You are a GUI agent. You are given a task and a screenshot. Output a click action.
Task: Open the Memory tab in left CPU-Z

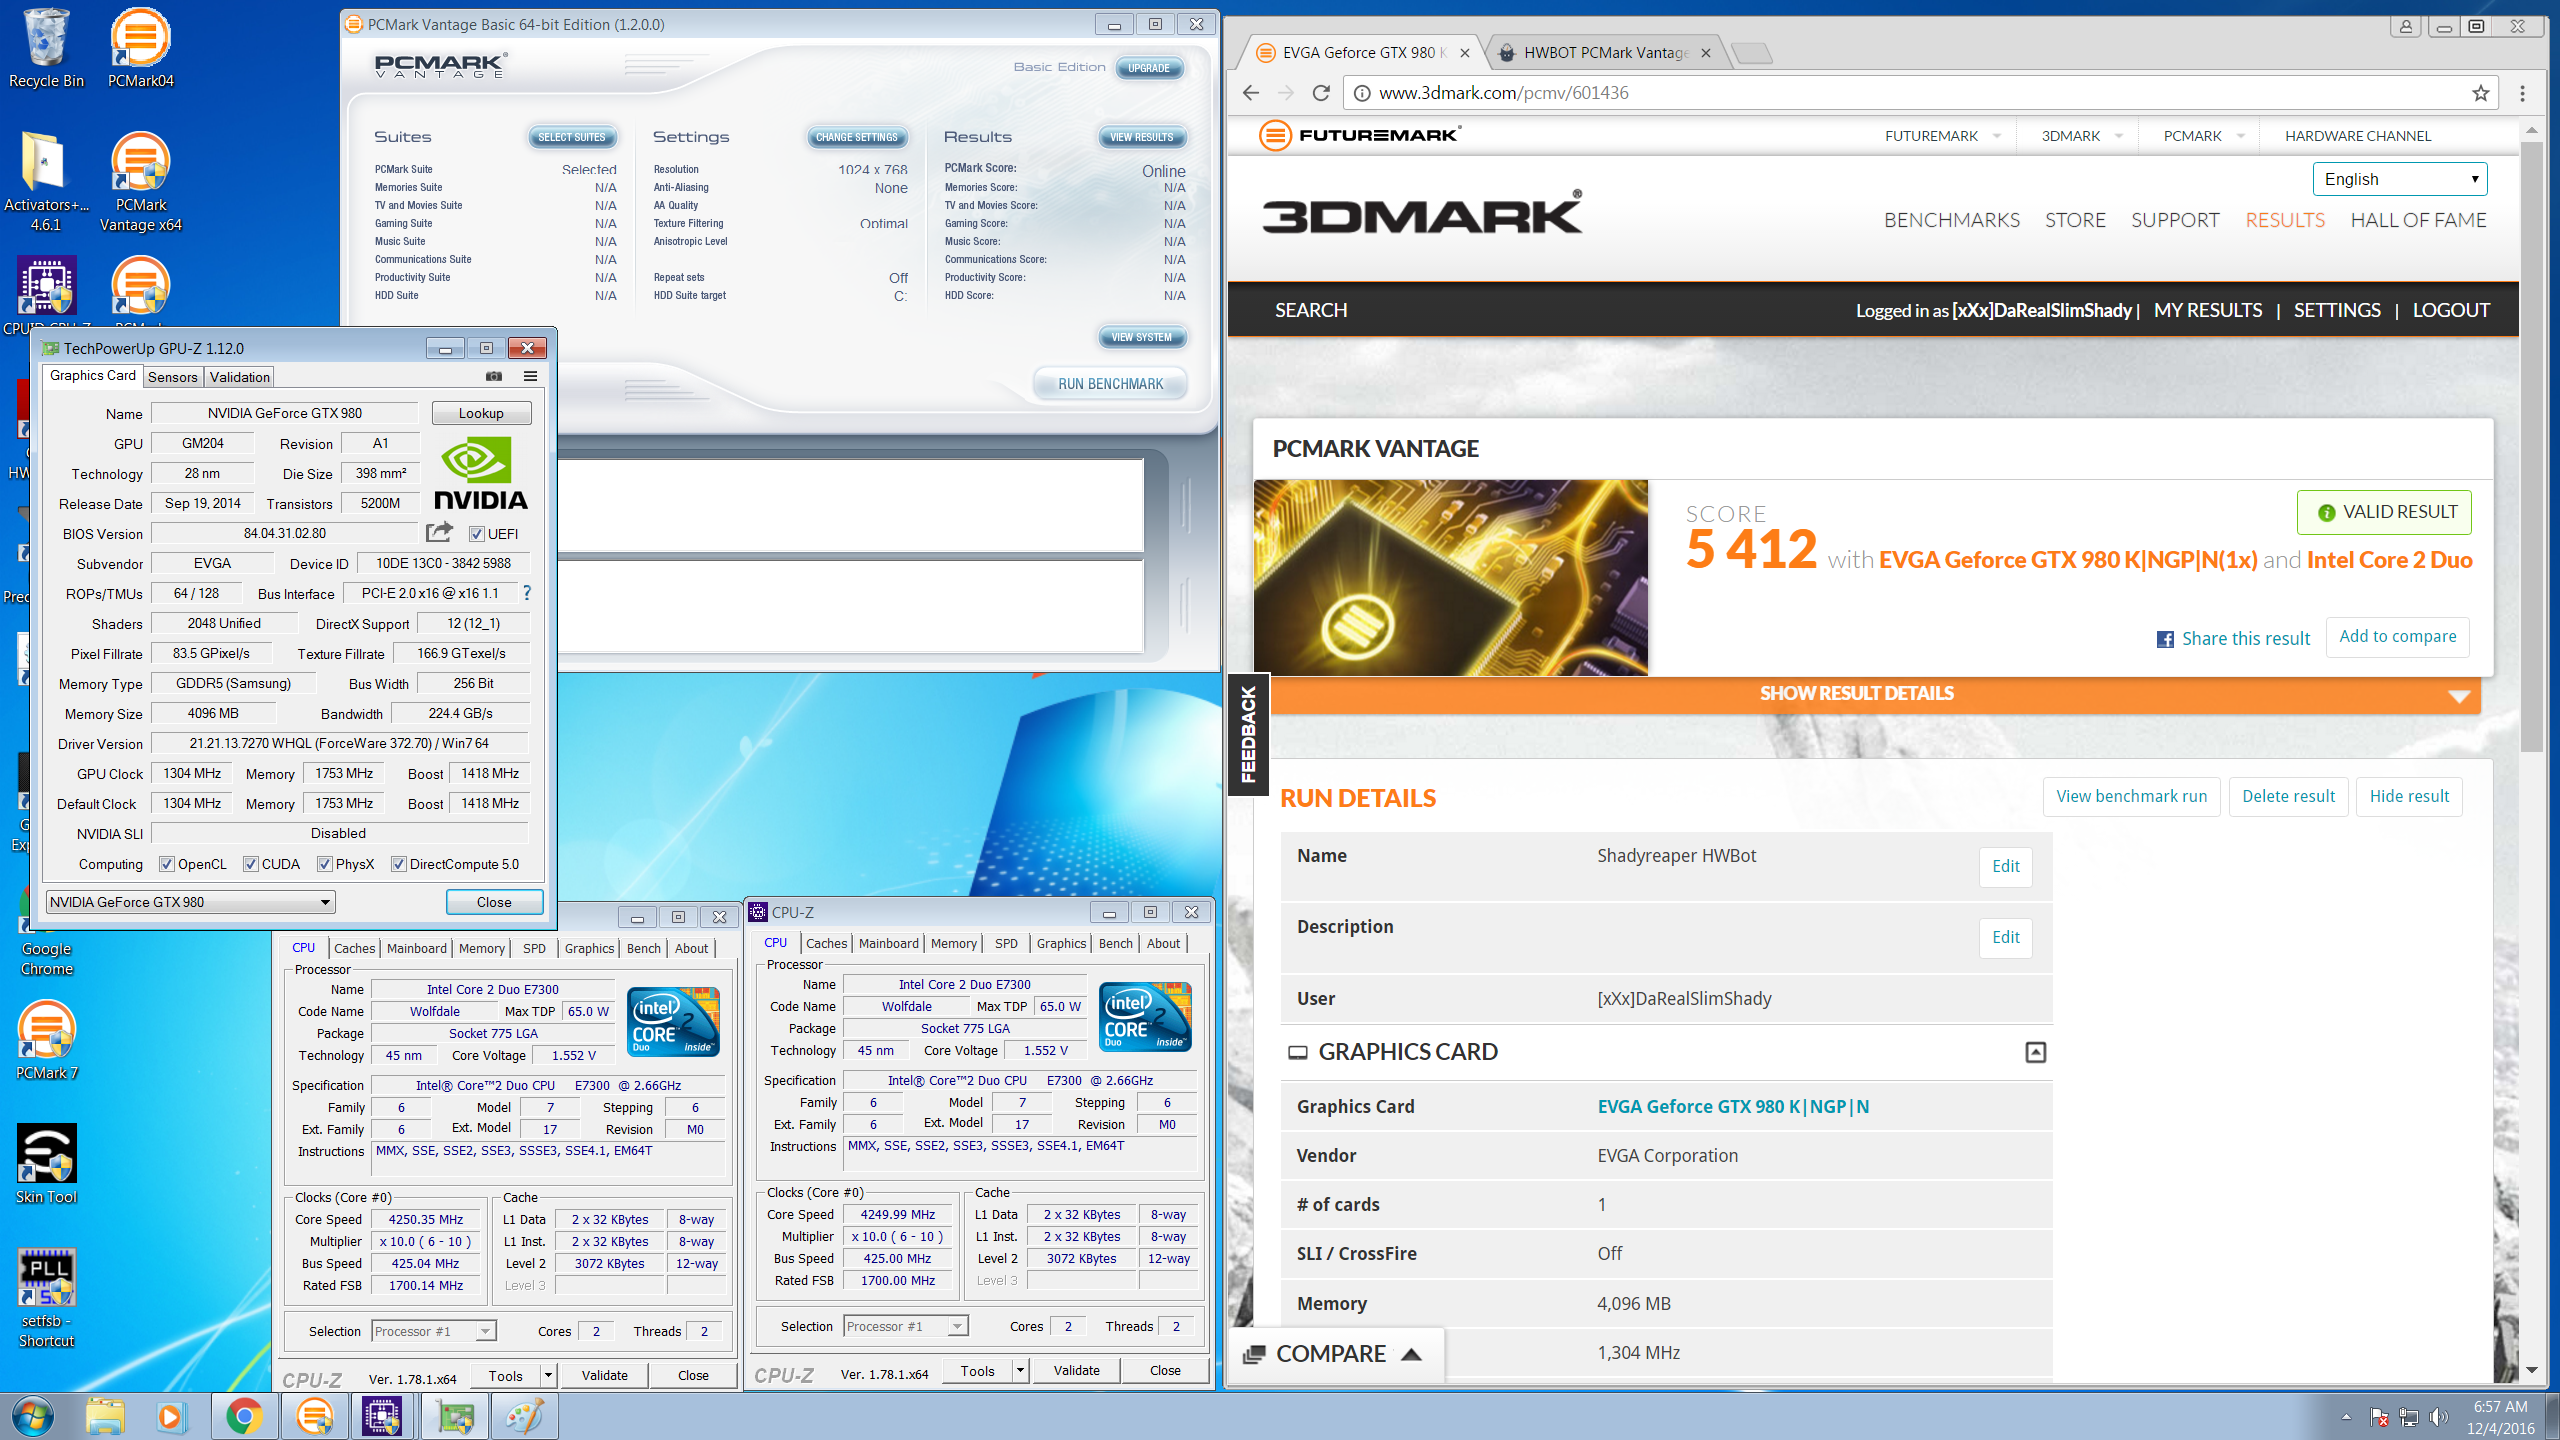(482, 948)
